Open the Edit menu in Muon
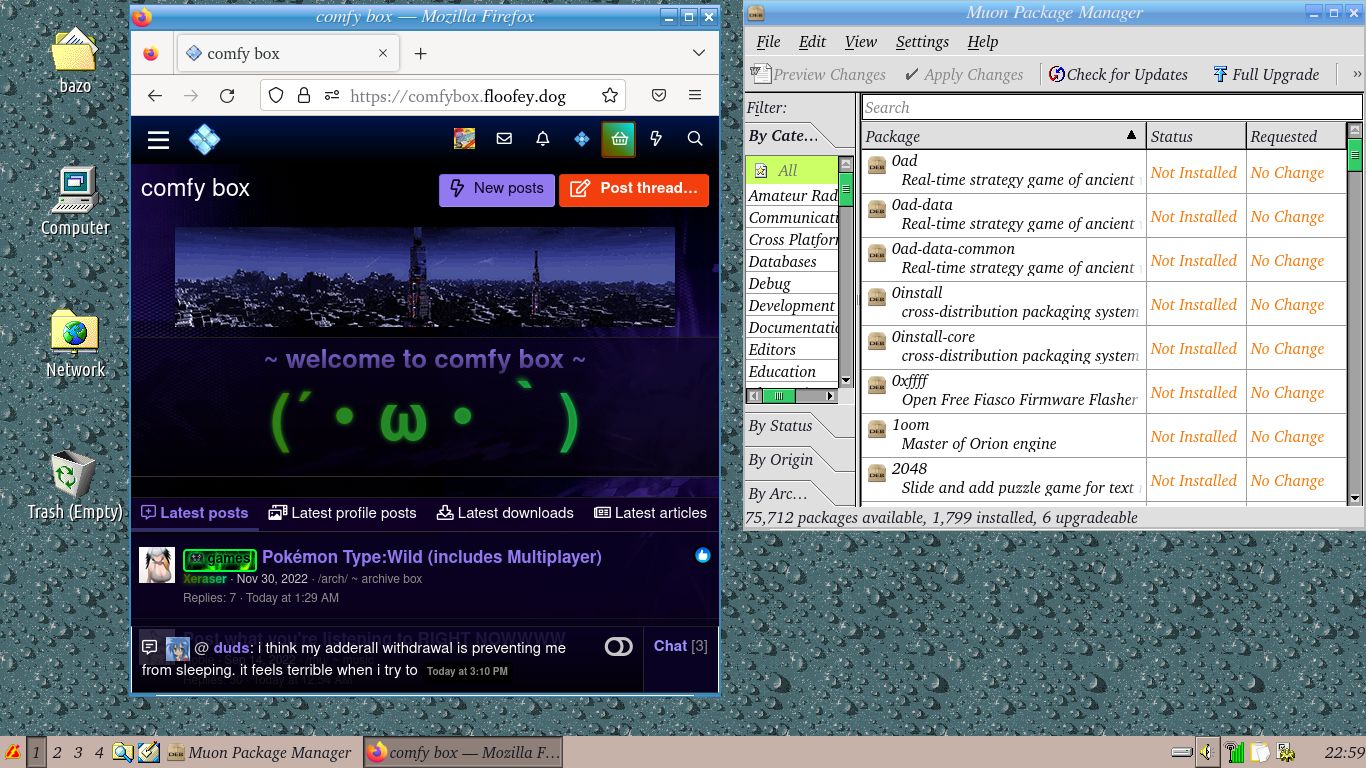 pos(812,42)
